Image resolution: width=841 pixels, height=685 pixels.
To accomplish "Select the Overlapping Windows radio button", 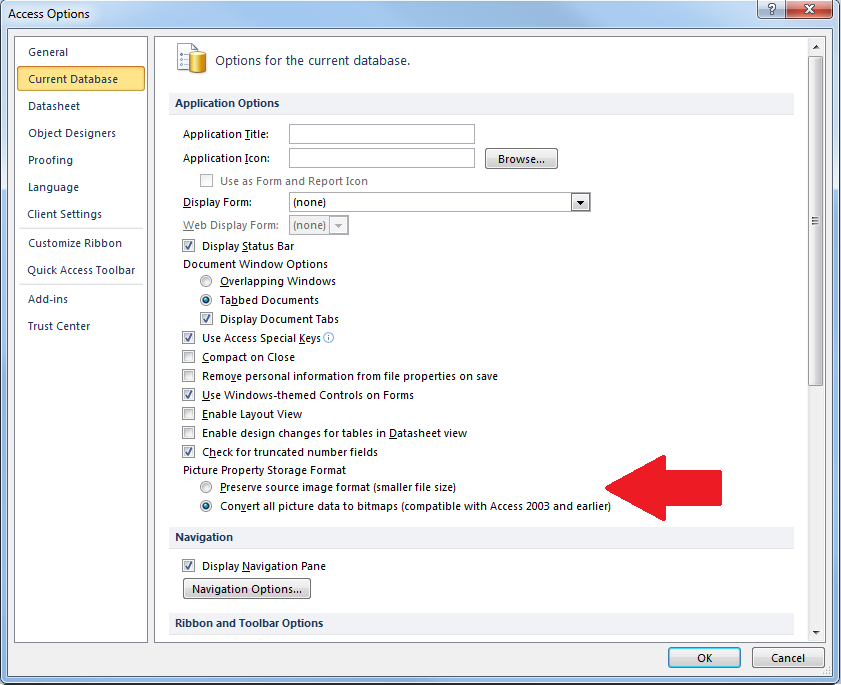I will pyautogui.click(x=206, y=281).
